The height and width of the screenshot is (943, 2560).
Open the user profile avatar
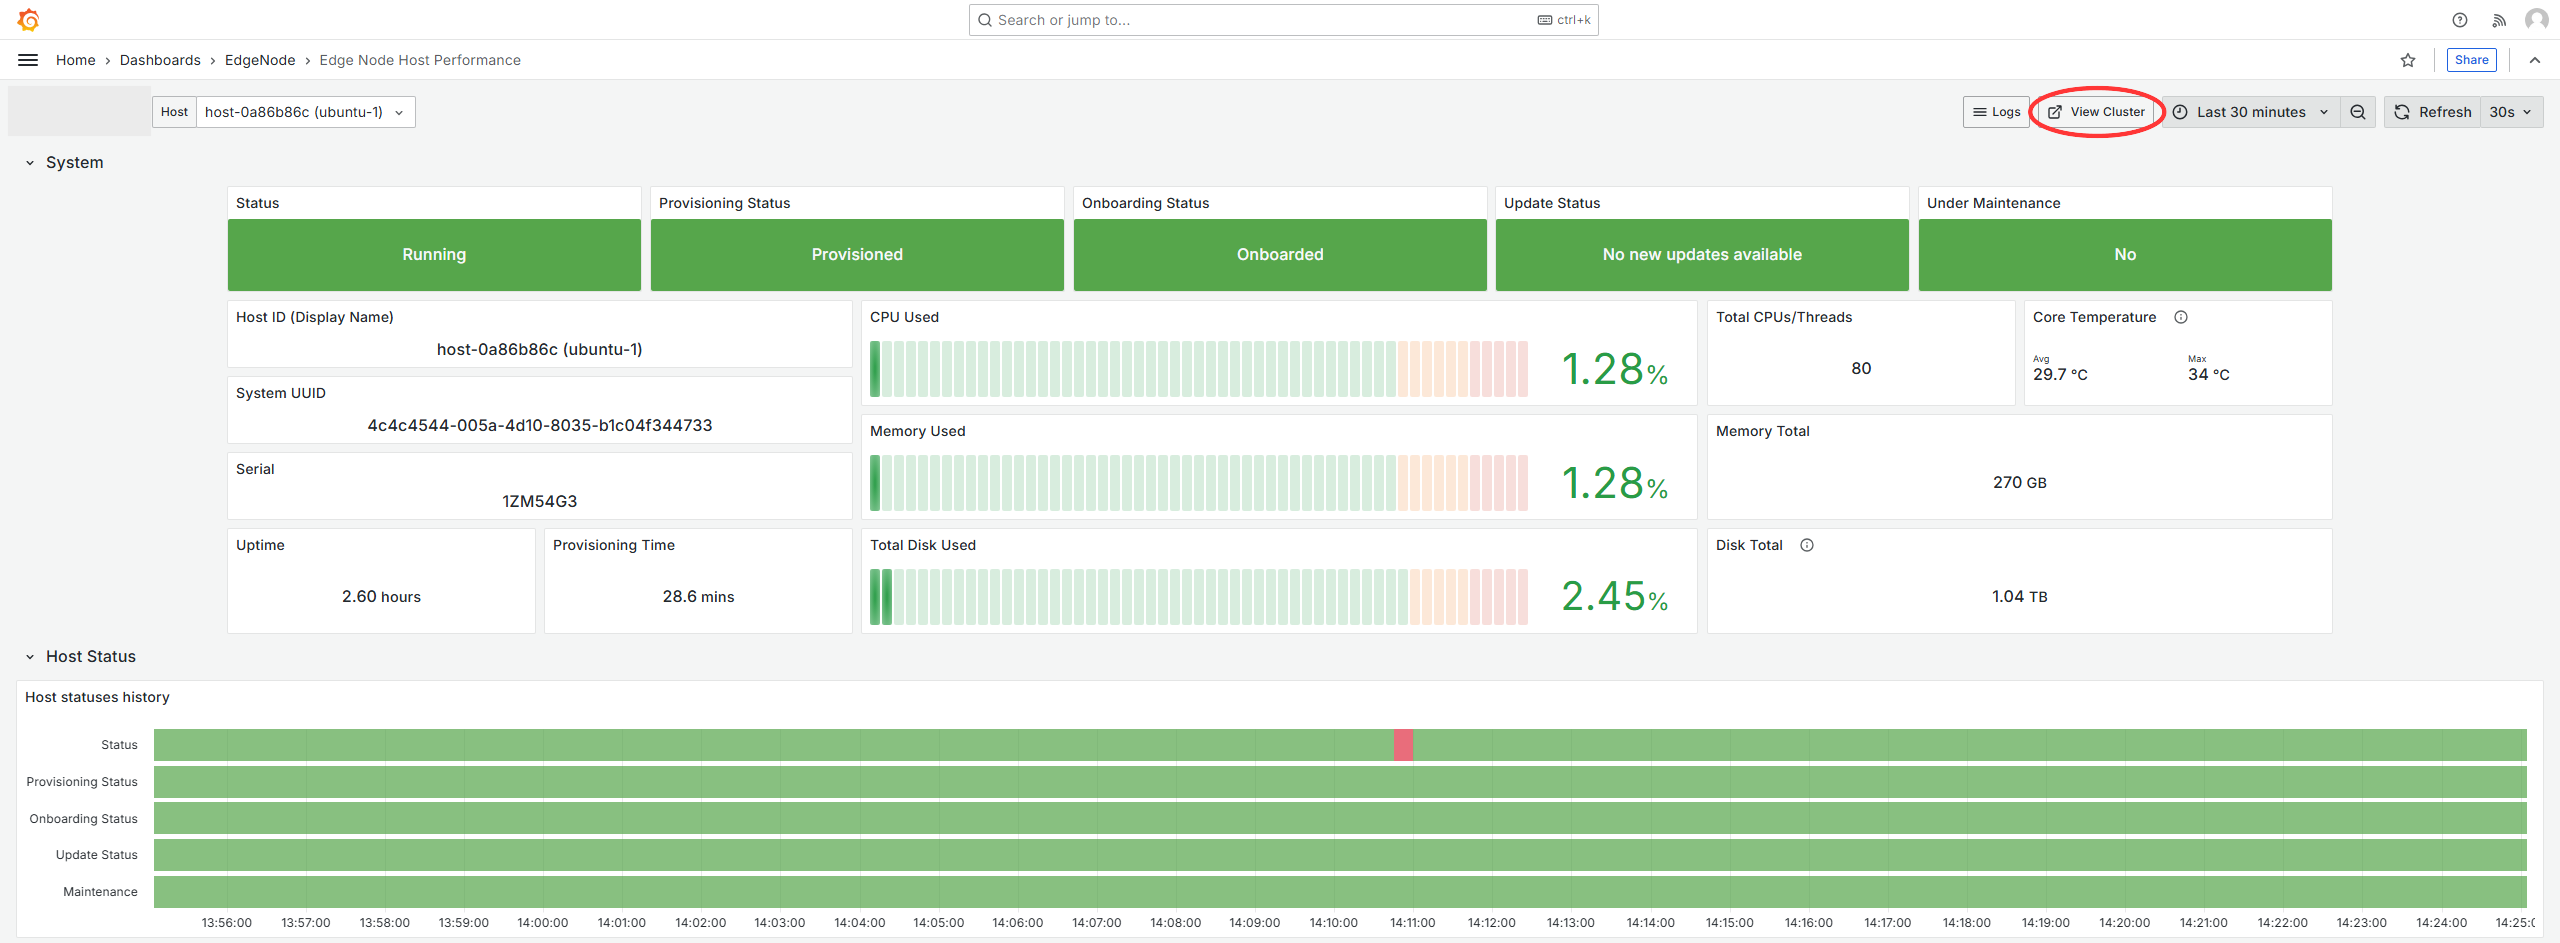(2536, 20)
